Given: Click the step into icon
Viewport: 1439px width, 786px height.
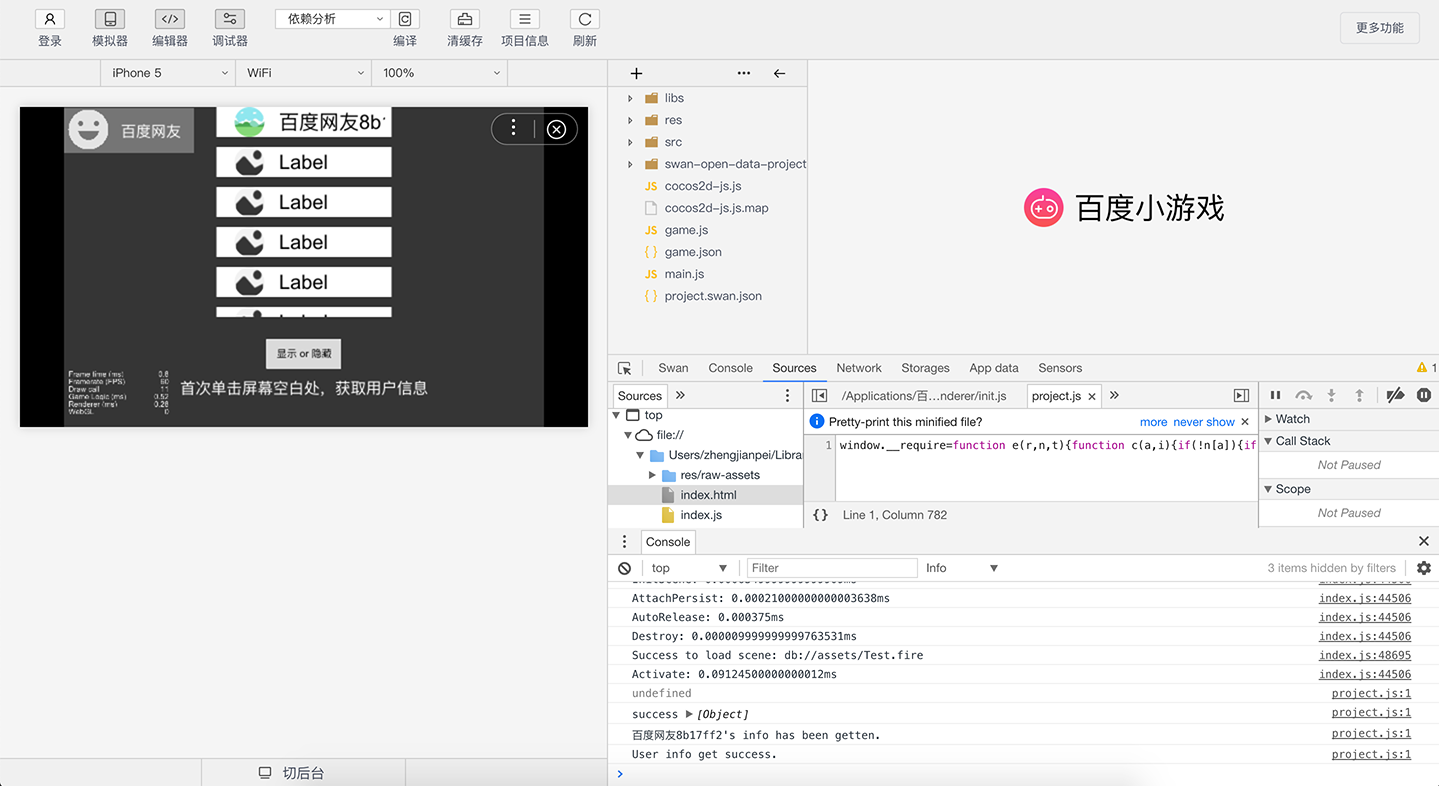Looking at the screenshot, I should coord(1331,395).
